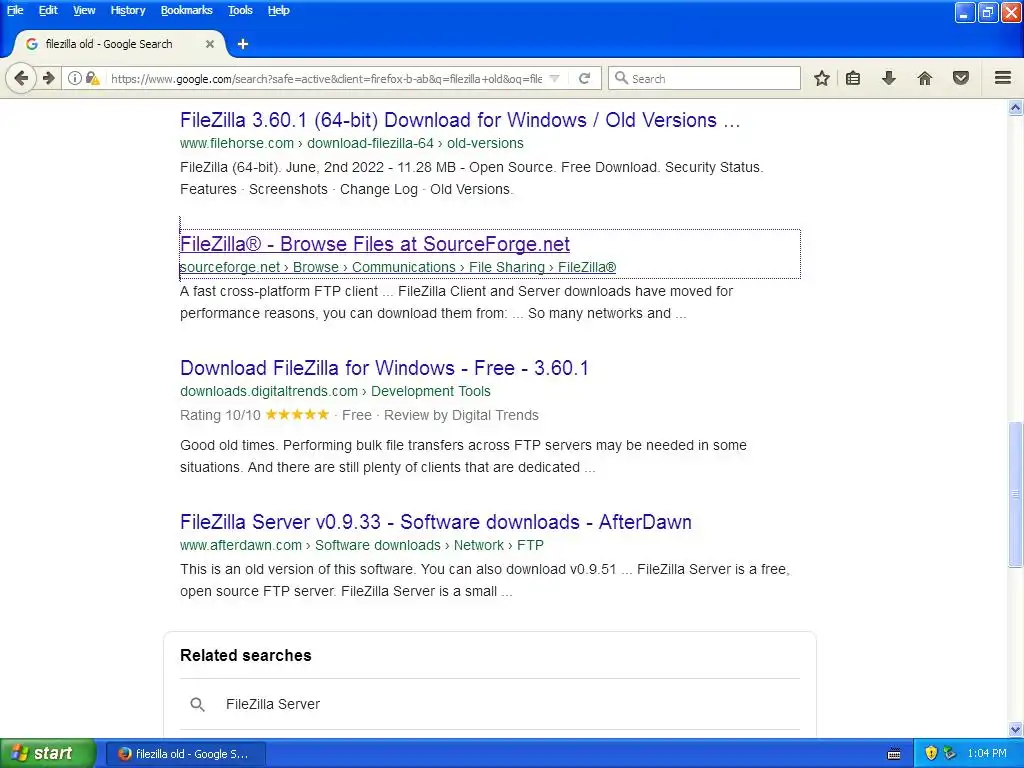Click the 1:04 PM clock
This screenshot has height=768, width=1024.
(987, 754)
